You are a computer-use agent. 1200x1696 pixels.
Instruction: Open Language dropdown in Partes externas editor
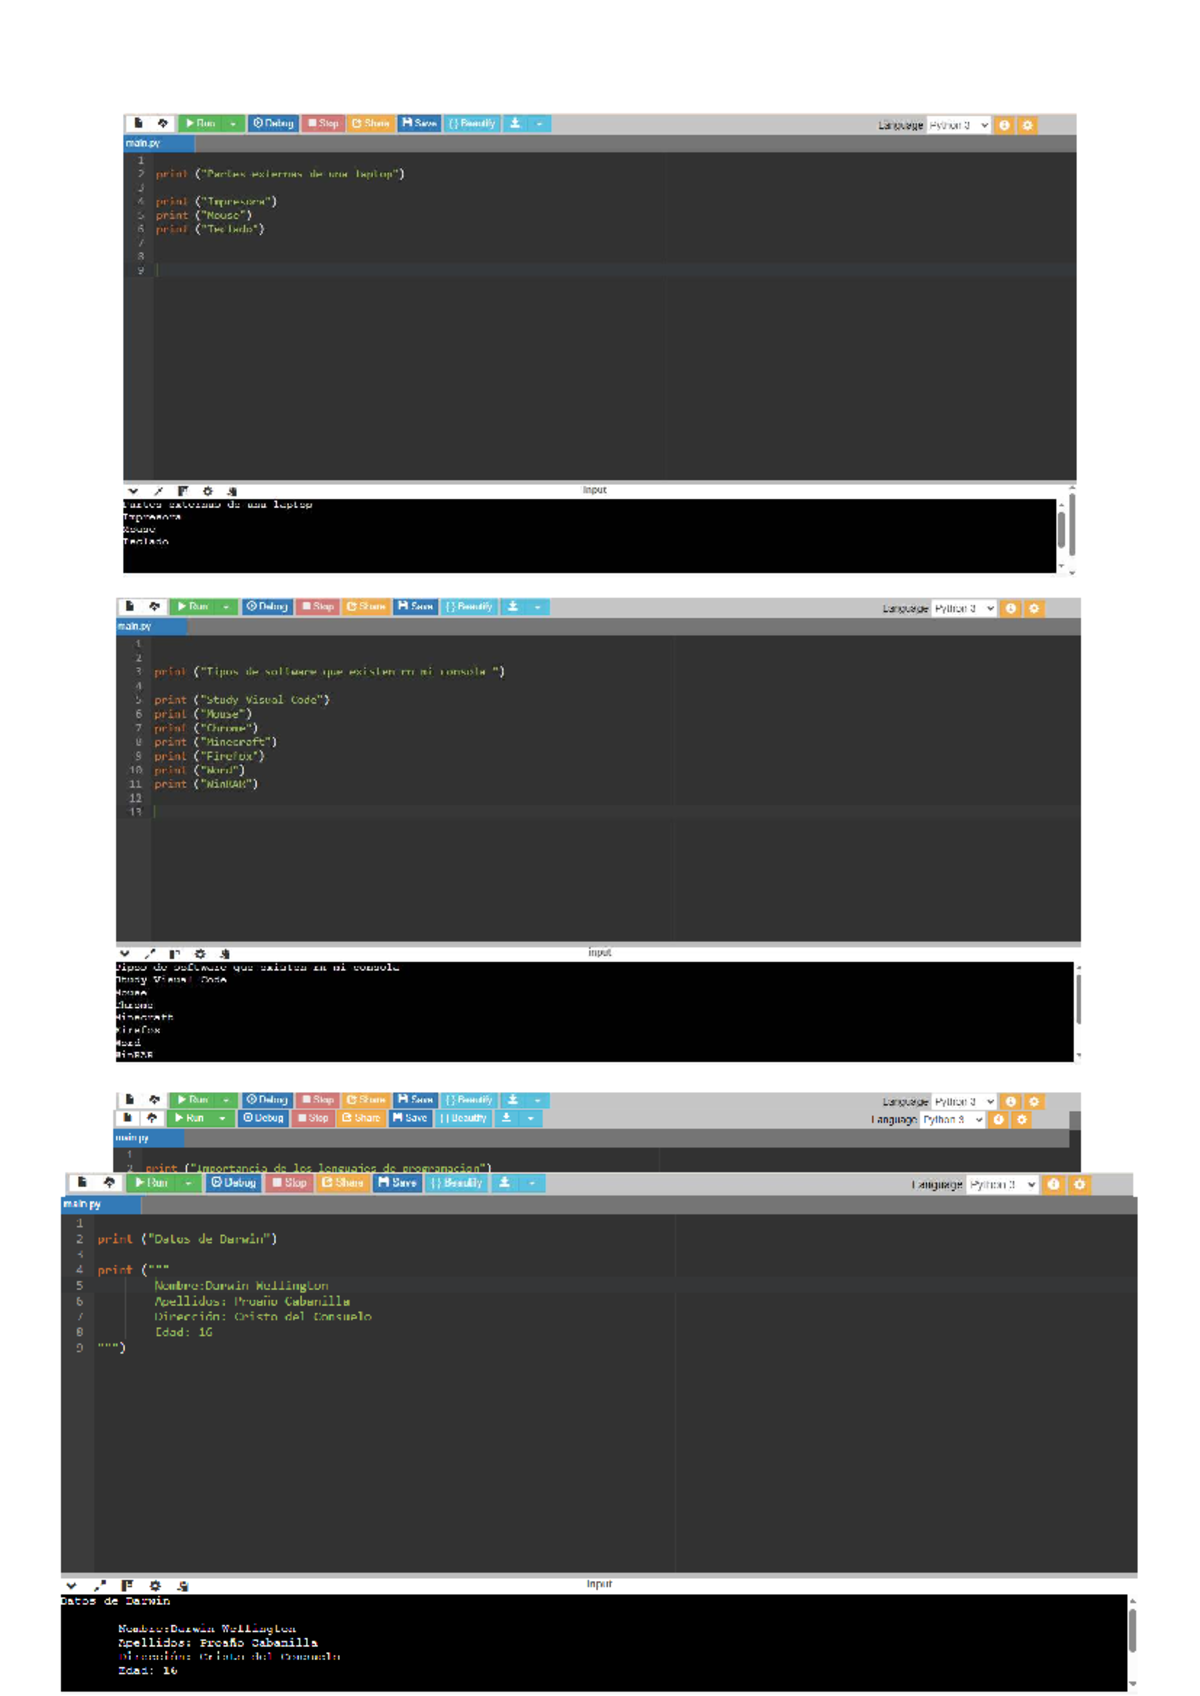point(958,125)
